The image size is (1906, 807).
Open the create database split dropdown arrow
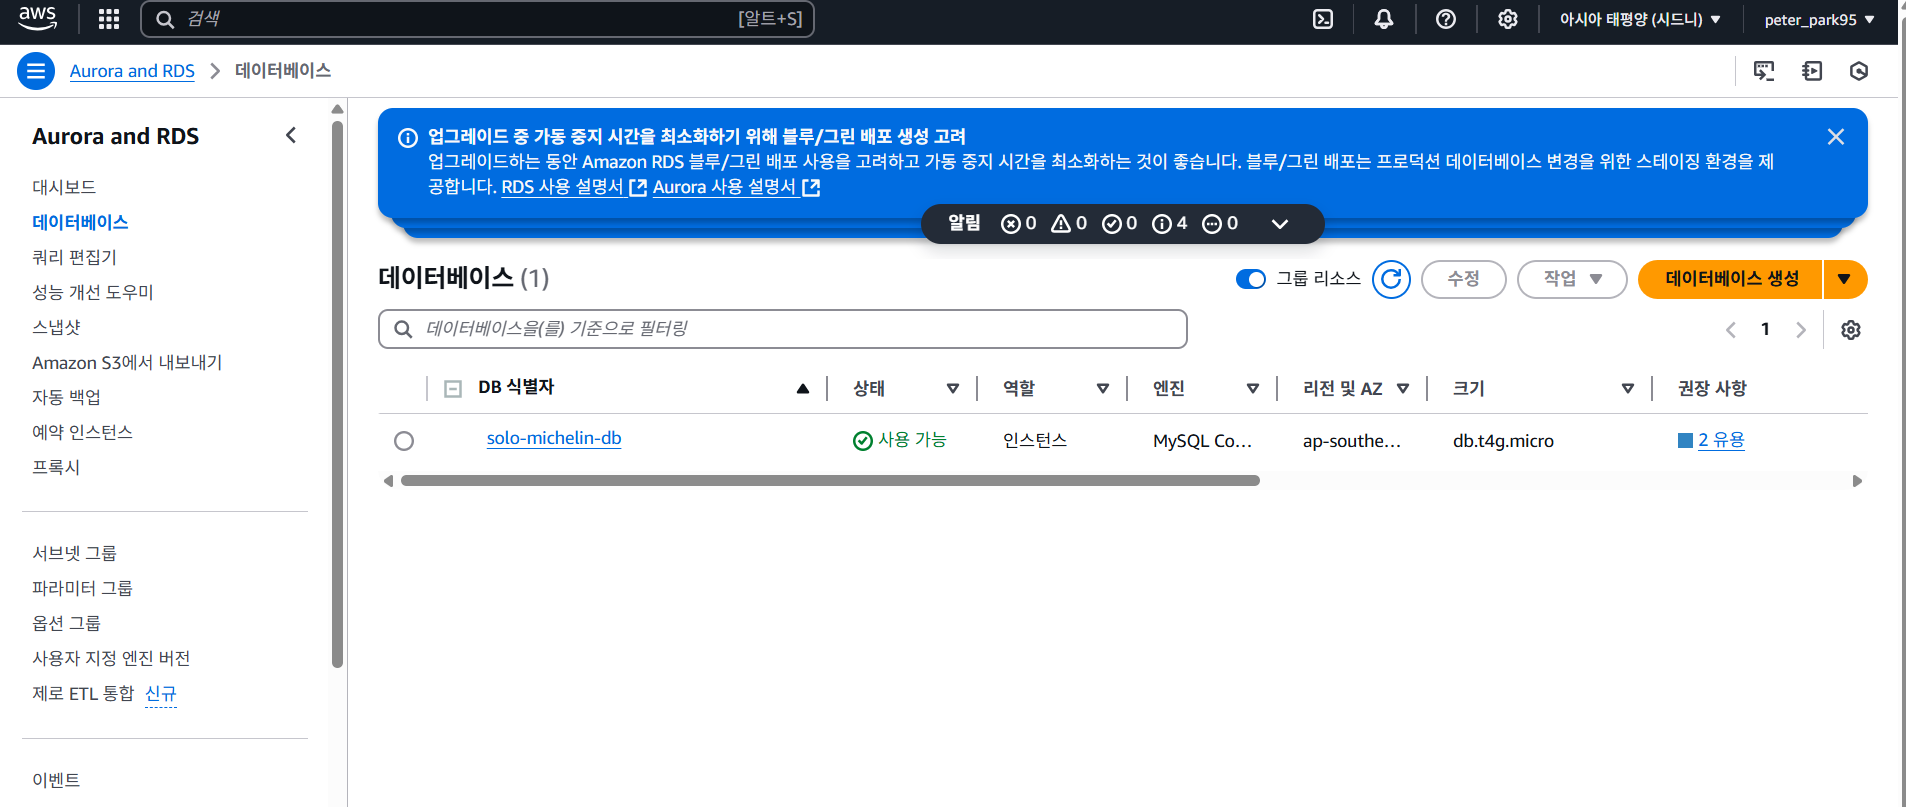coord(1845,279)
